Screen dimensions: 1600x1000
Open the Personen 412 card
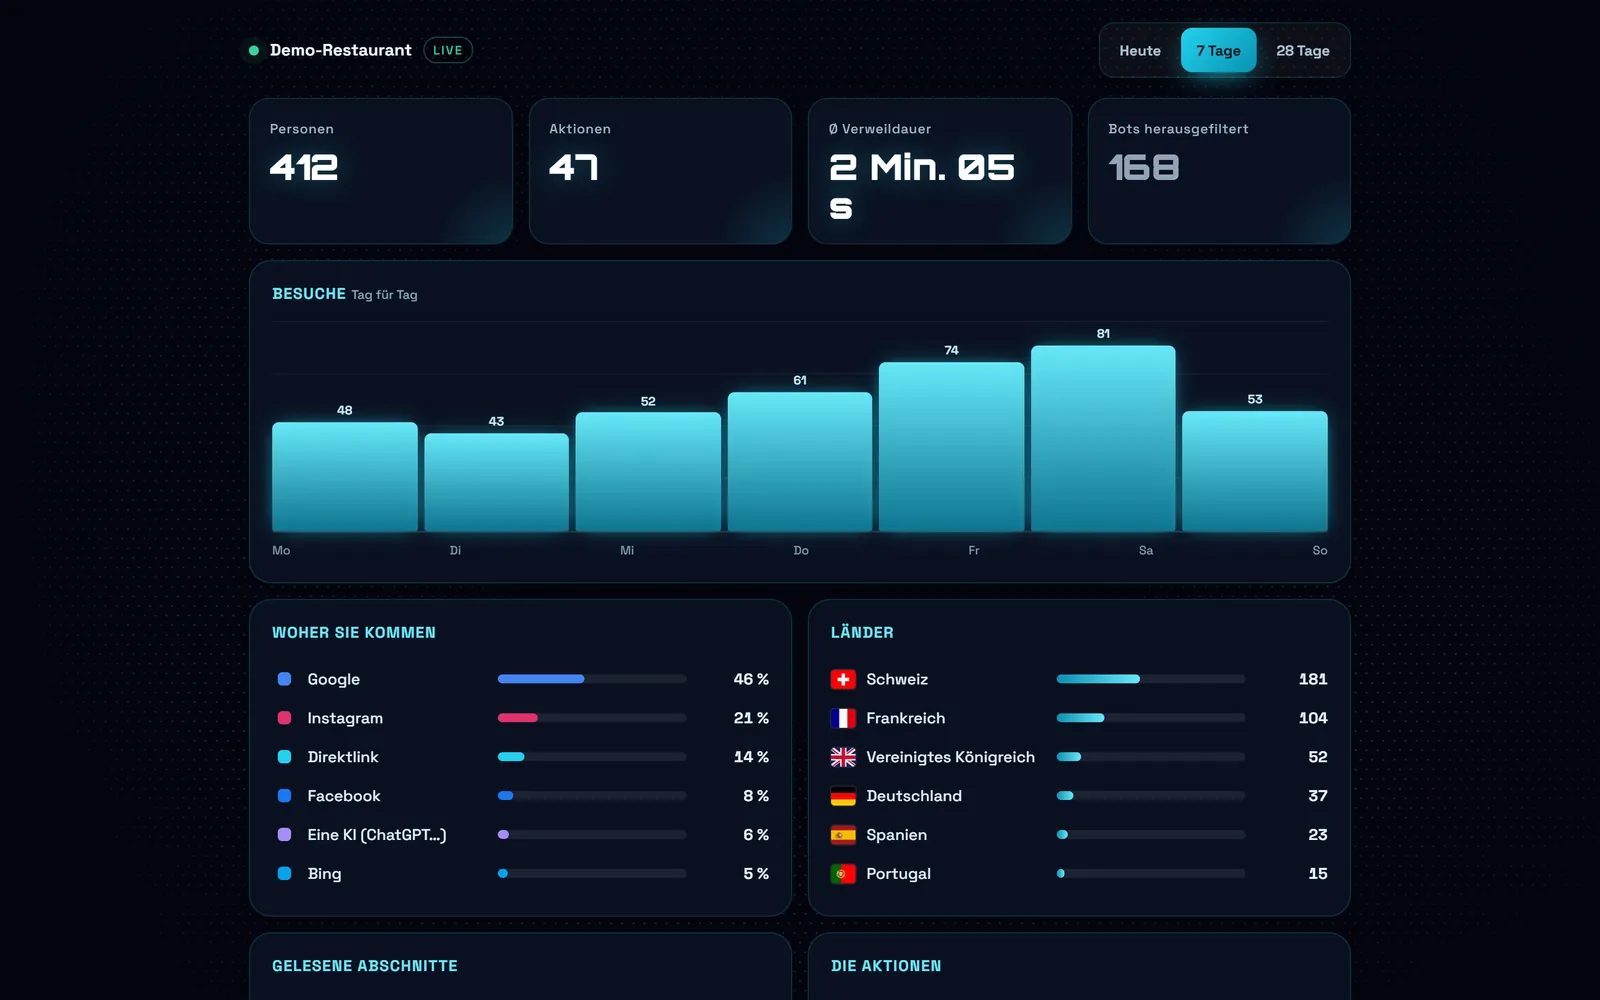click(x=381, y=171)
